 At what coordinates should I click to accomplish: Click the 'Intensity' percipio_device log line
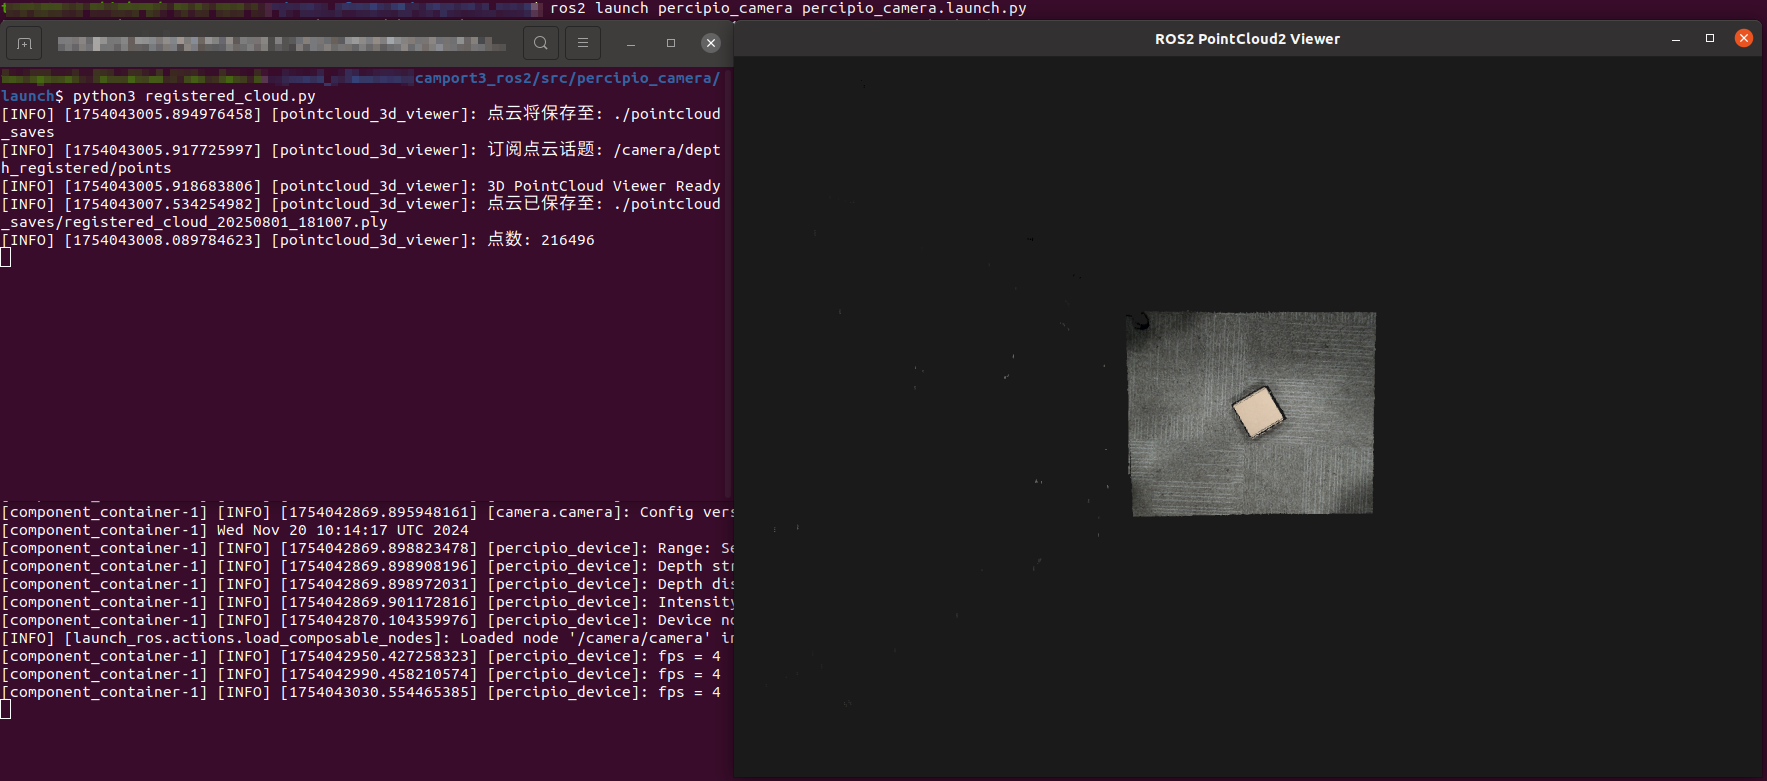click(x=367, y=602)
